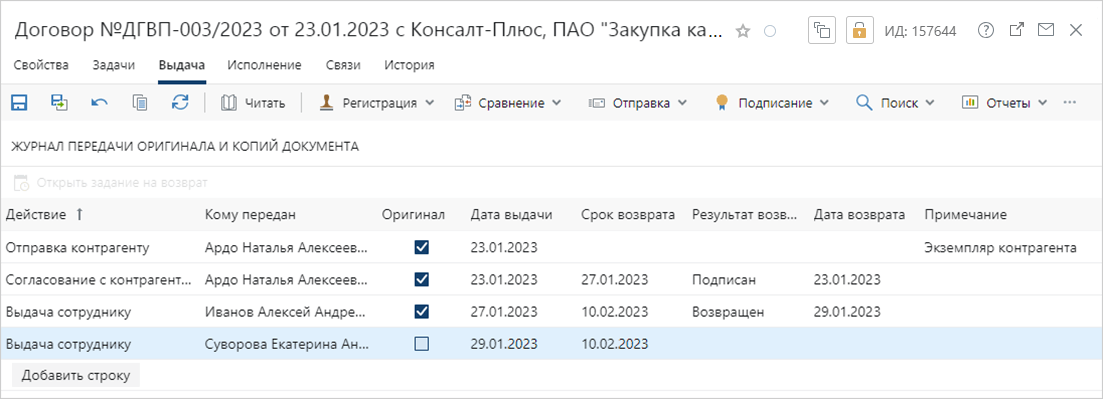Open the Поиск dropdown
Image resolution: width=1103 pixels, height=399 pixels.
pyautogui.click(x=895, y=103)
